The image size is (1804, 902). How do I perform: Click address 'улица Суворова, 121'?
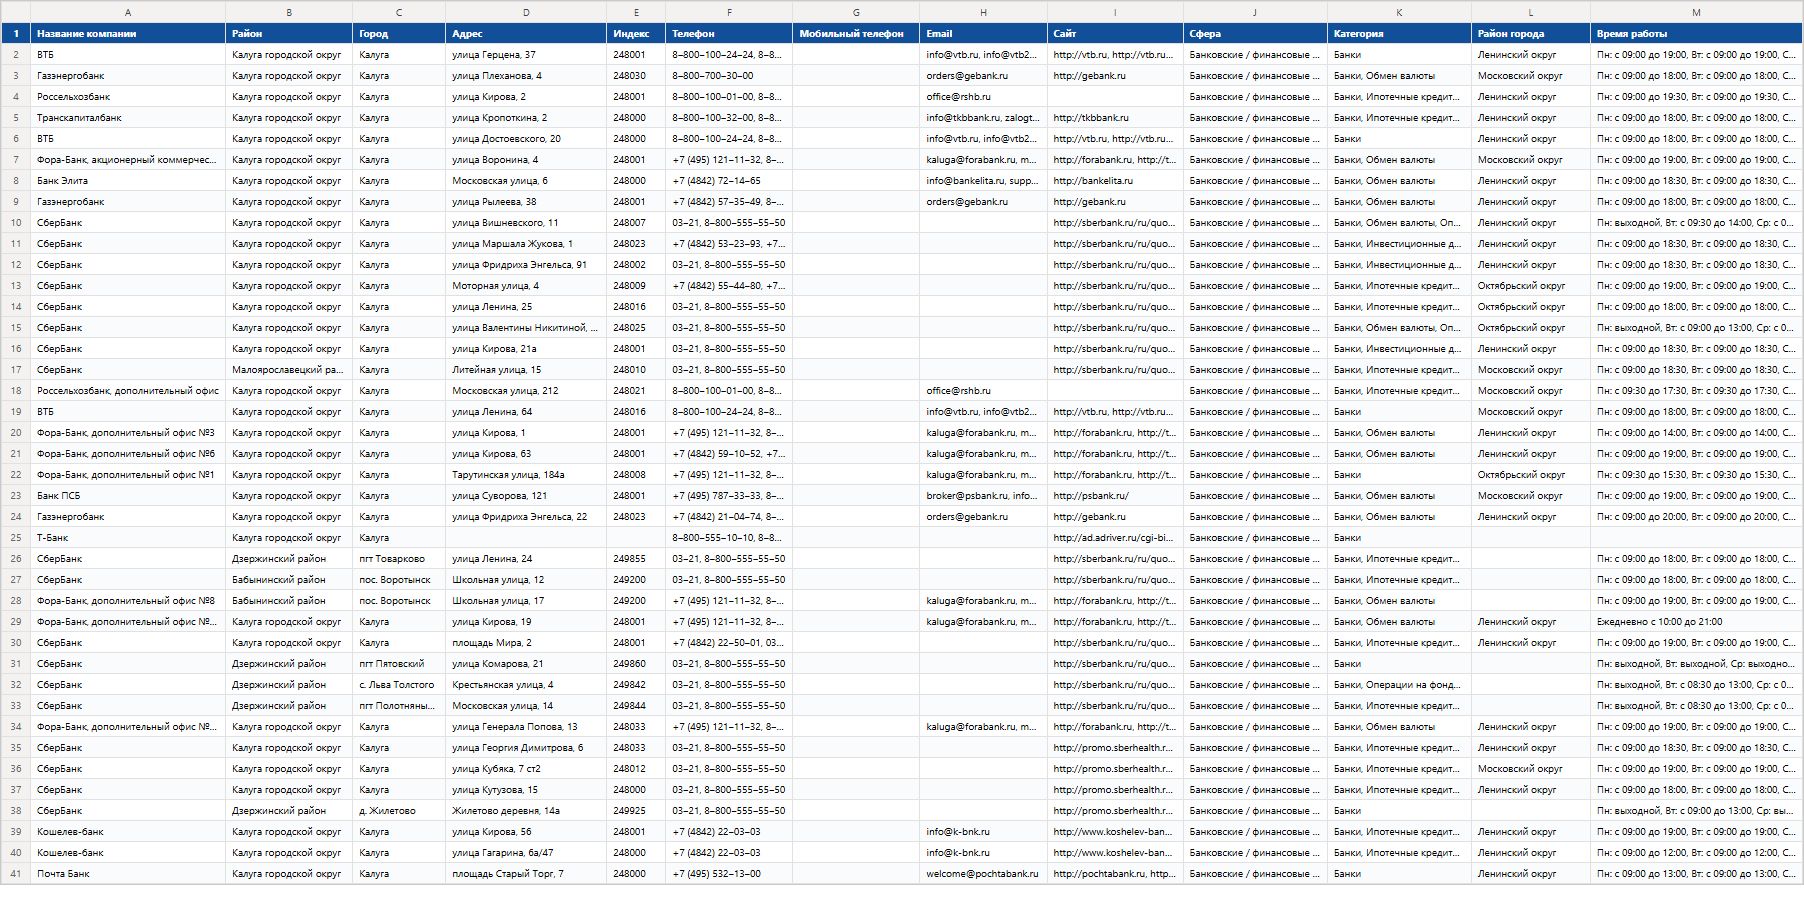(x=526, y=496)
